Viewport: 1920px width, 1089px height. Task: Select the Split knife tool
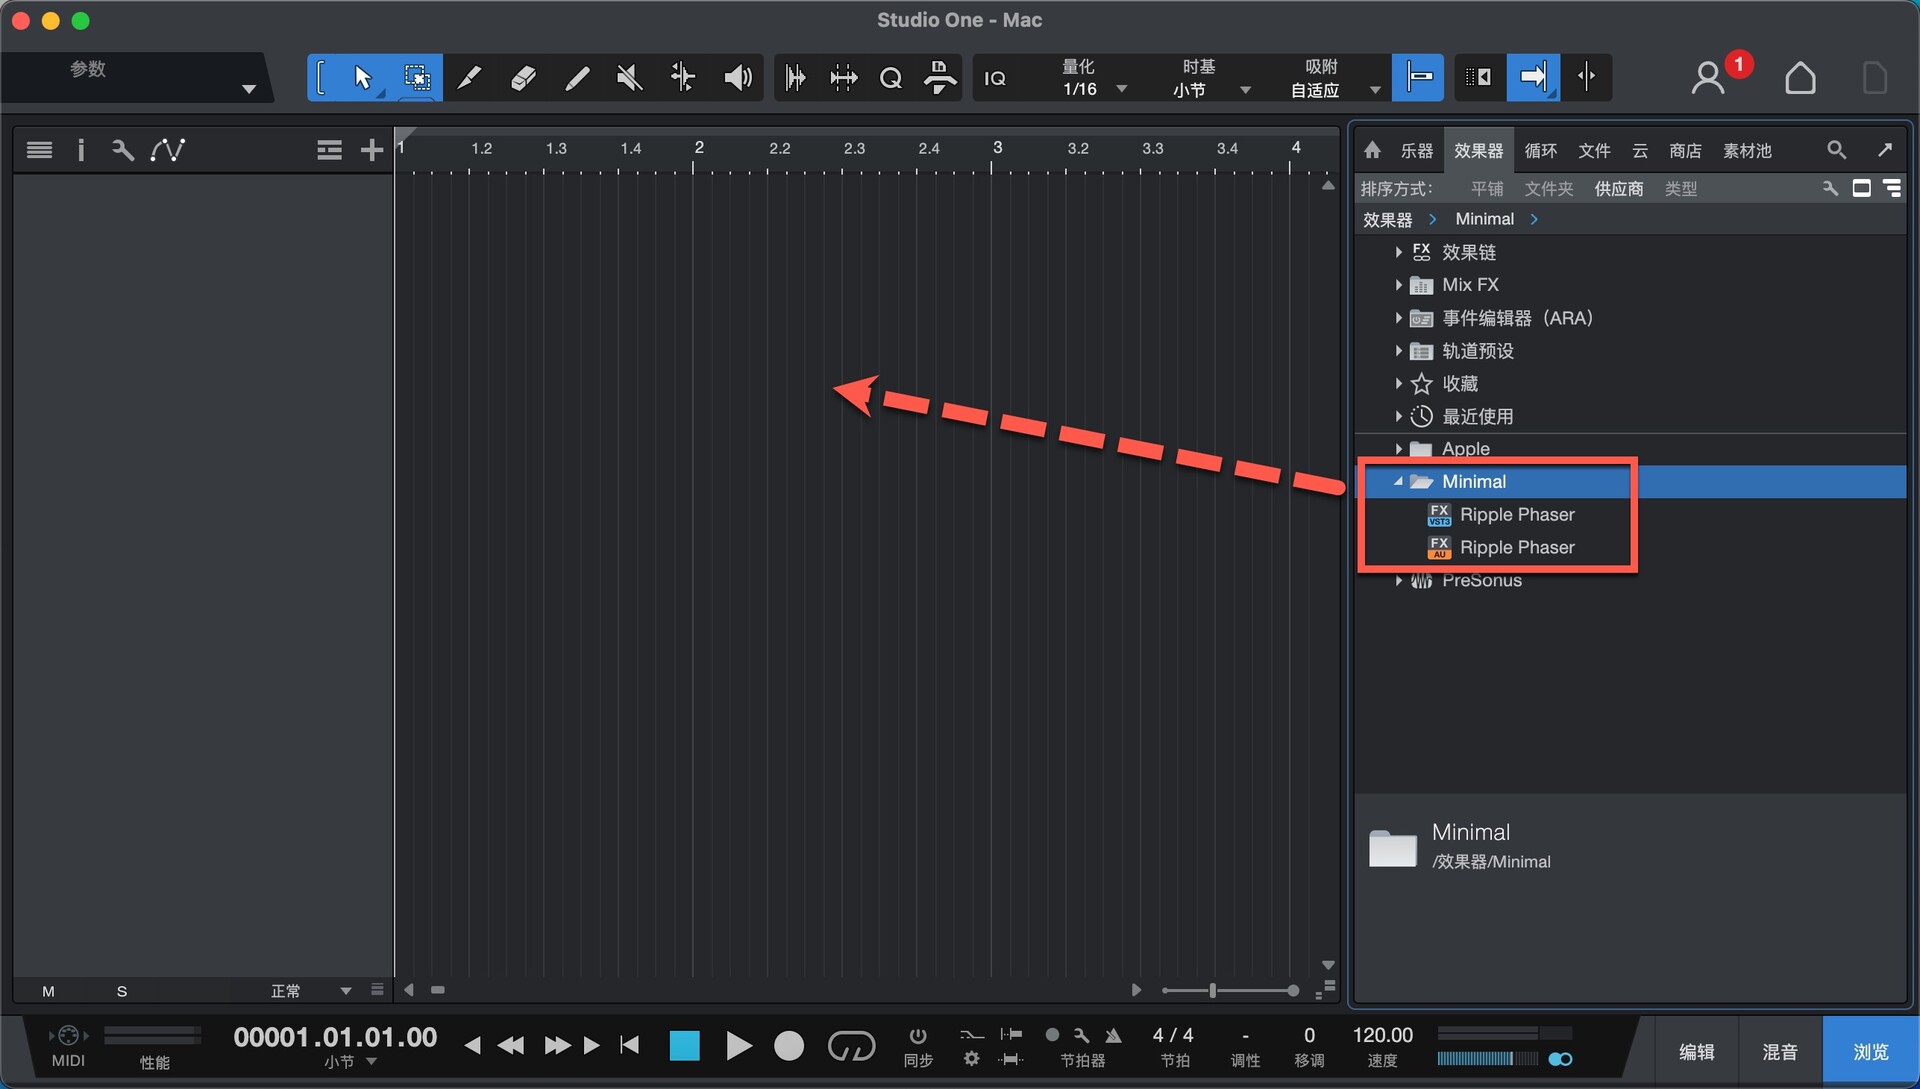click(469, 78)
